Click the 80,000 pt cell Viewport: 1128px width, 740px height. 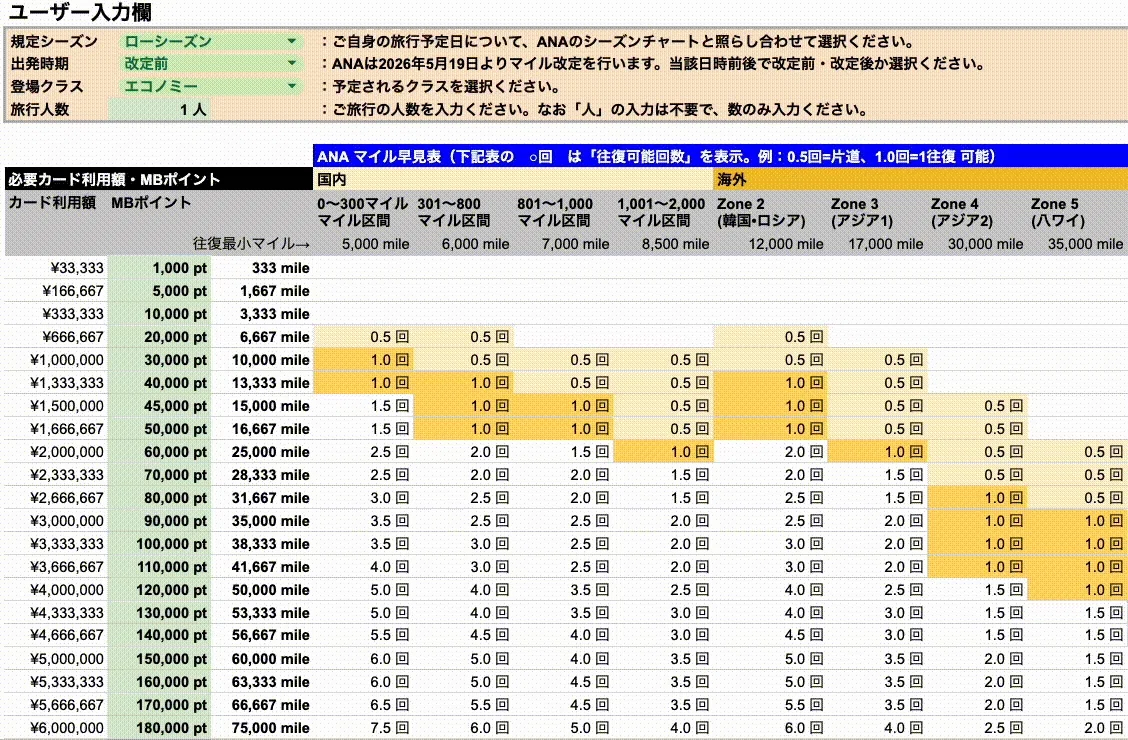coord(160,498)
